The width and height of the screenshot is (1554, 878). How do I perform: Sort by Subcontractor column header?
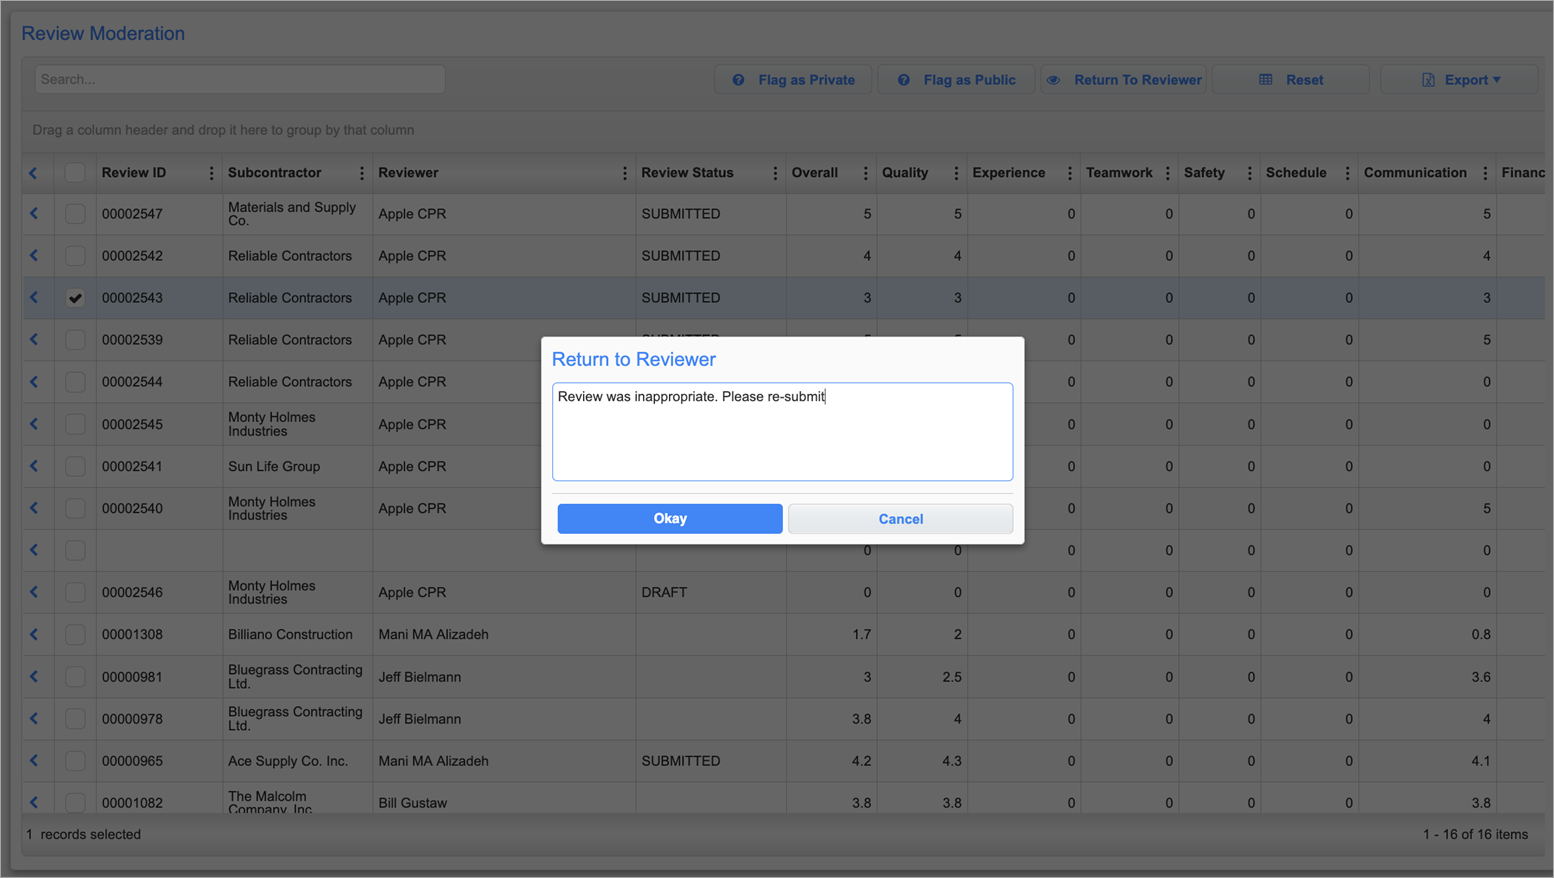tap(275, 173)
